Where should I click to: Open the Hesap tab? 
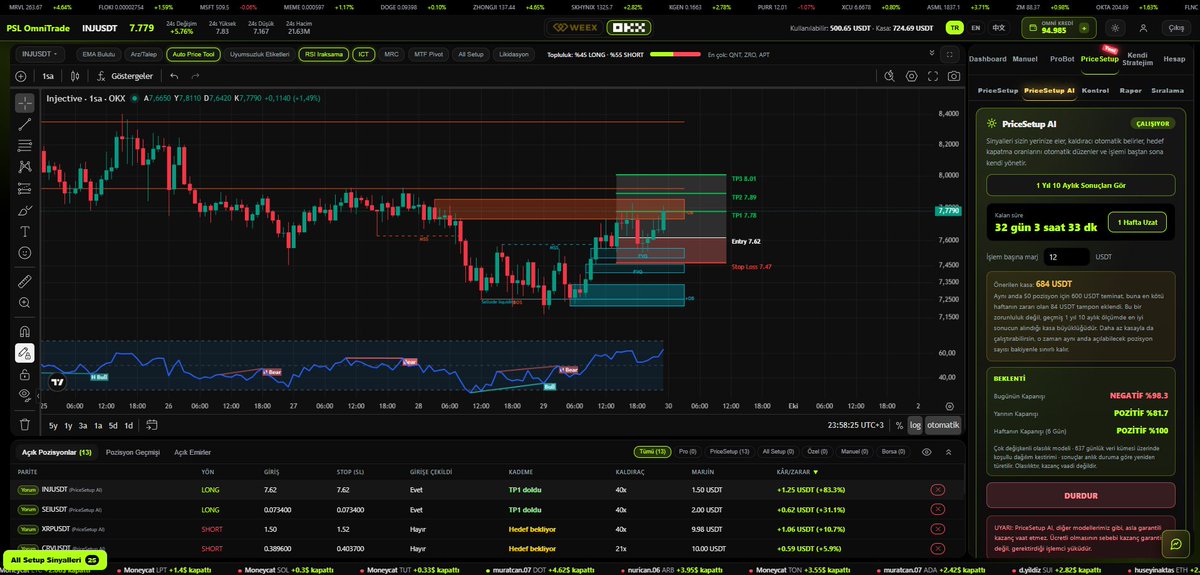click(1174, 59)
